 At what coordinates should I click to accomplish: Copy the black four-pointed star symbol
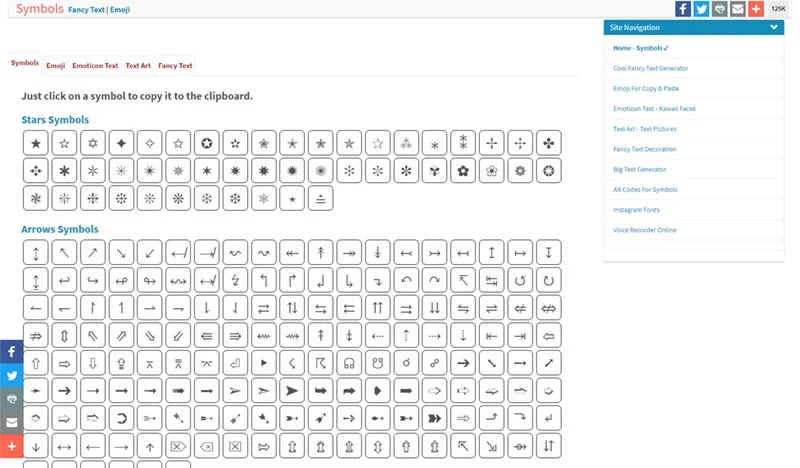[x=121, y=143]
